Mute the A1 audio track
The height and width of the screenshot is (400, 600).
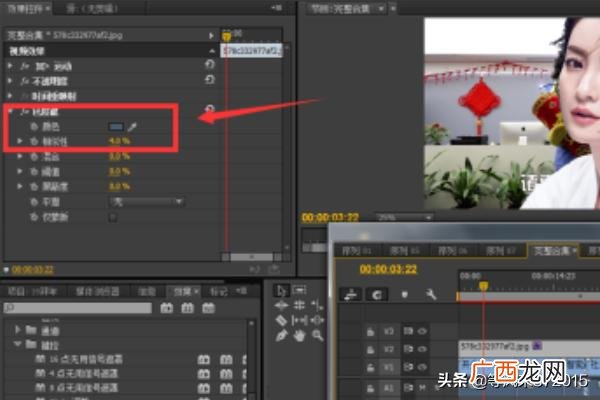click(422, 388)
